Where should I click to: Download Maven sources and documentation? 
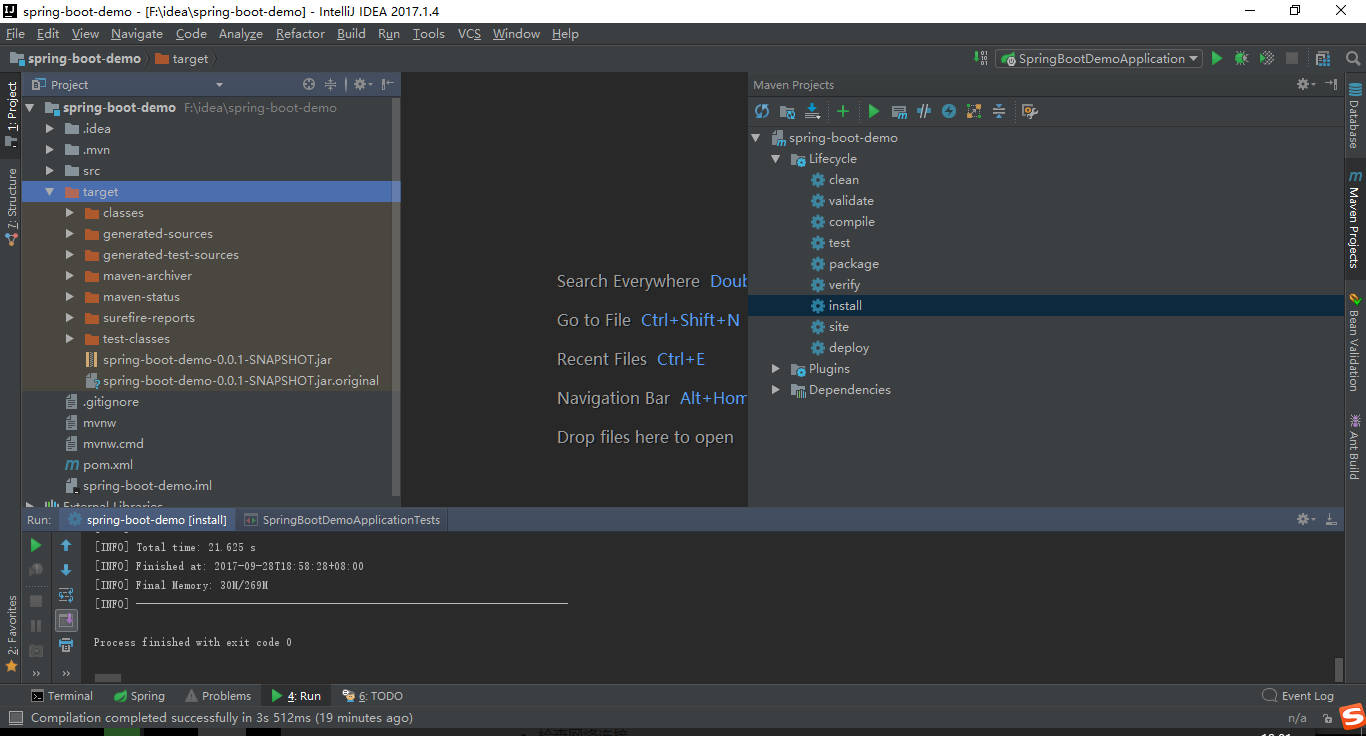pos(813,111)
